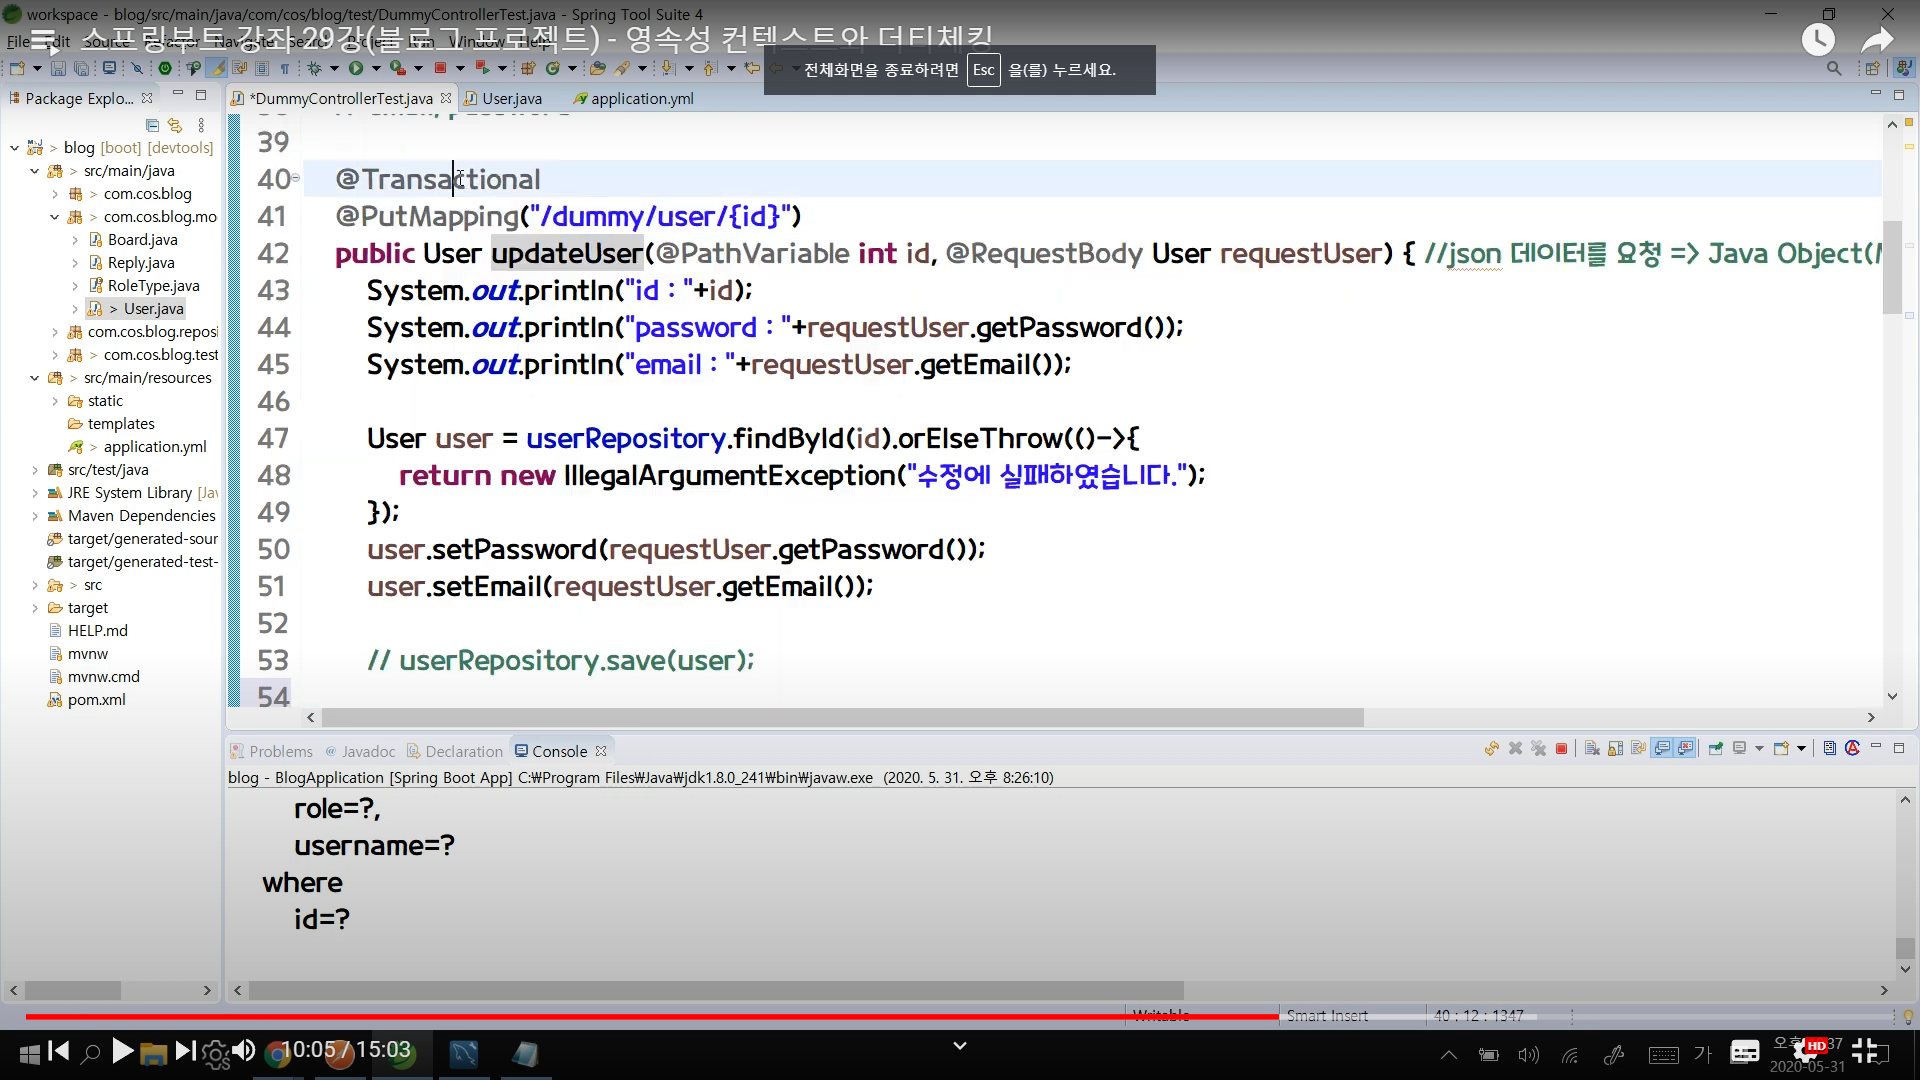Click the red Stop icon in main toolbar
This screenshot has width=1920, height=1080.
(439, 68)
